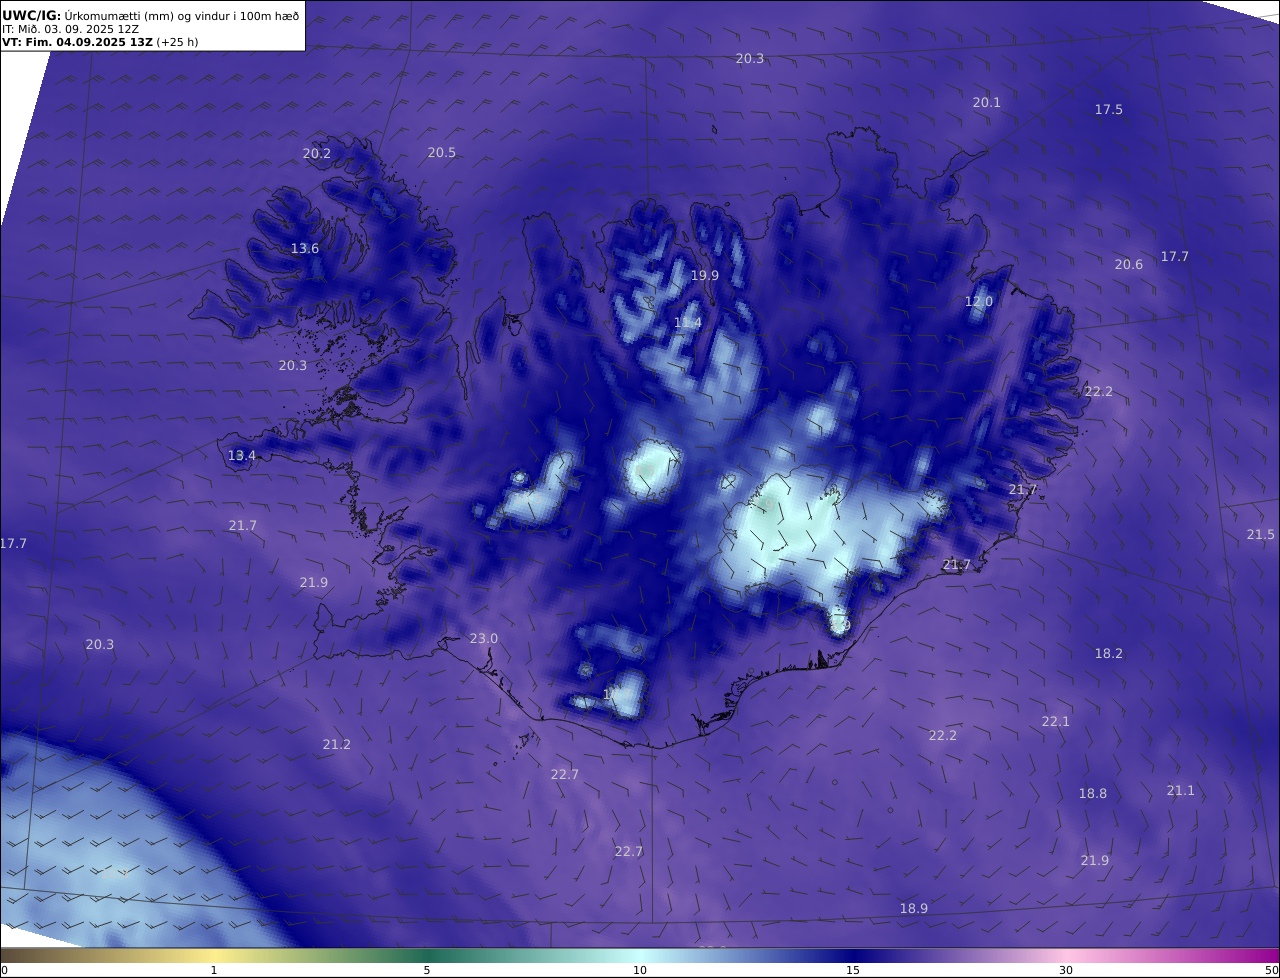The height and width of the screenshot is (978, 1280).
Task: Click the 20.5 value on the map
Action: 442,152
